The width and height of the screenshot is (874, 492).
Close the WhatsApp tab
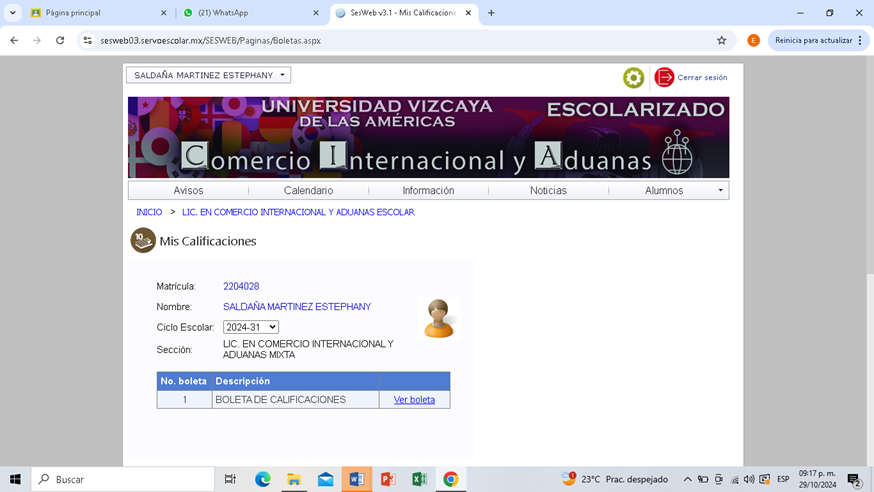pos(316,13)
